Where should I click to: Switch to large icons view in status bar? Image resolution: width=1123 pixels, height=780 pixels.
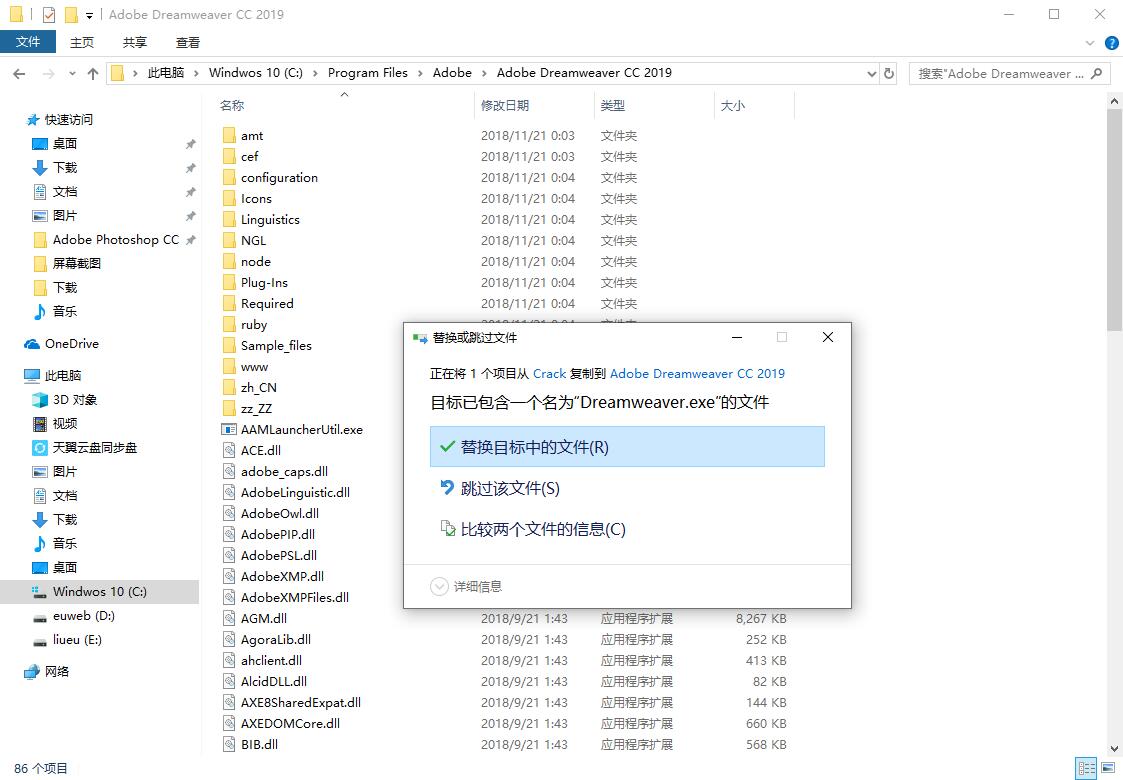coord(1108,769)
